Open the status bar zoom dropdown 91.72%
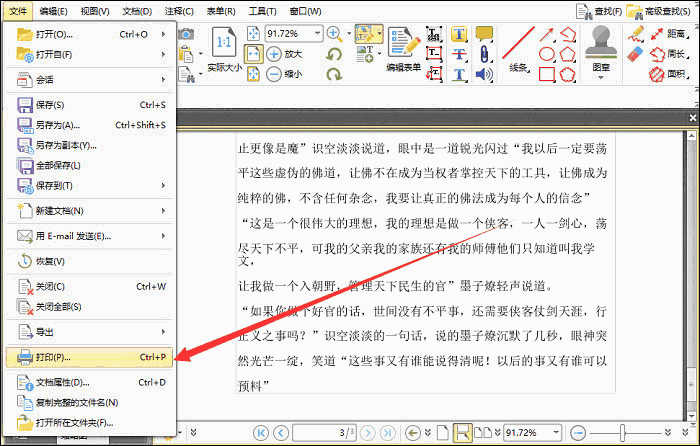This screenshot has height=446, width=700. [556, 432]
